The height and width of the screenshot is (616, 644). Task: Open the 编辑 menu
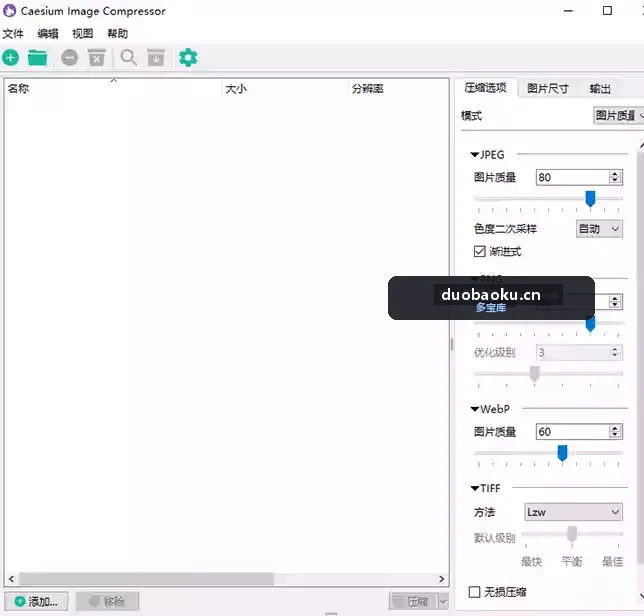48,34
